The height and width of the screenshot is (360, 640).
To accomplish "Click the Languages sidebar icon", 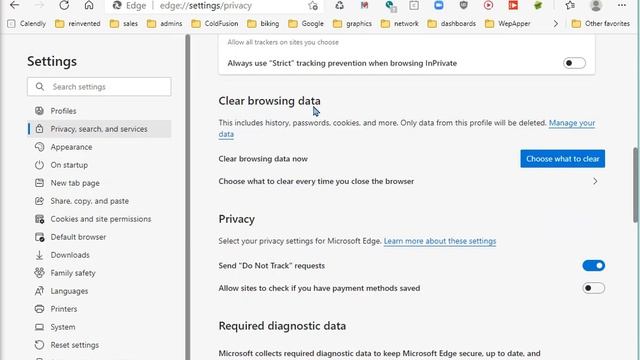I will coord(39,291).
